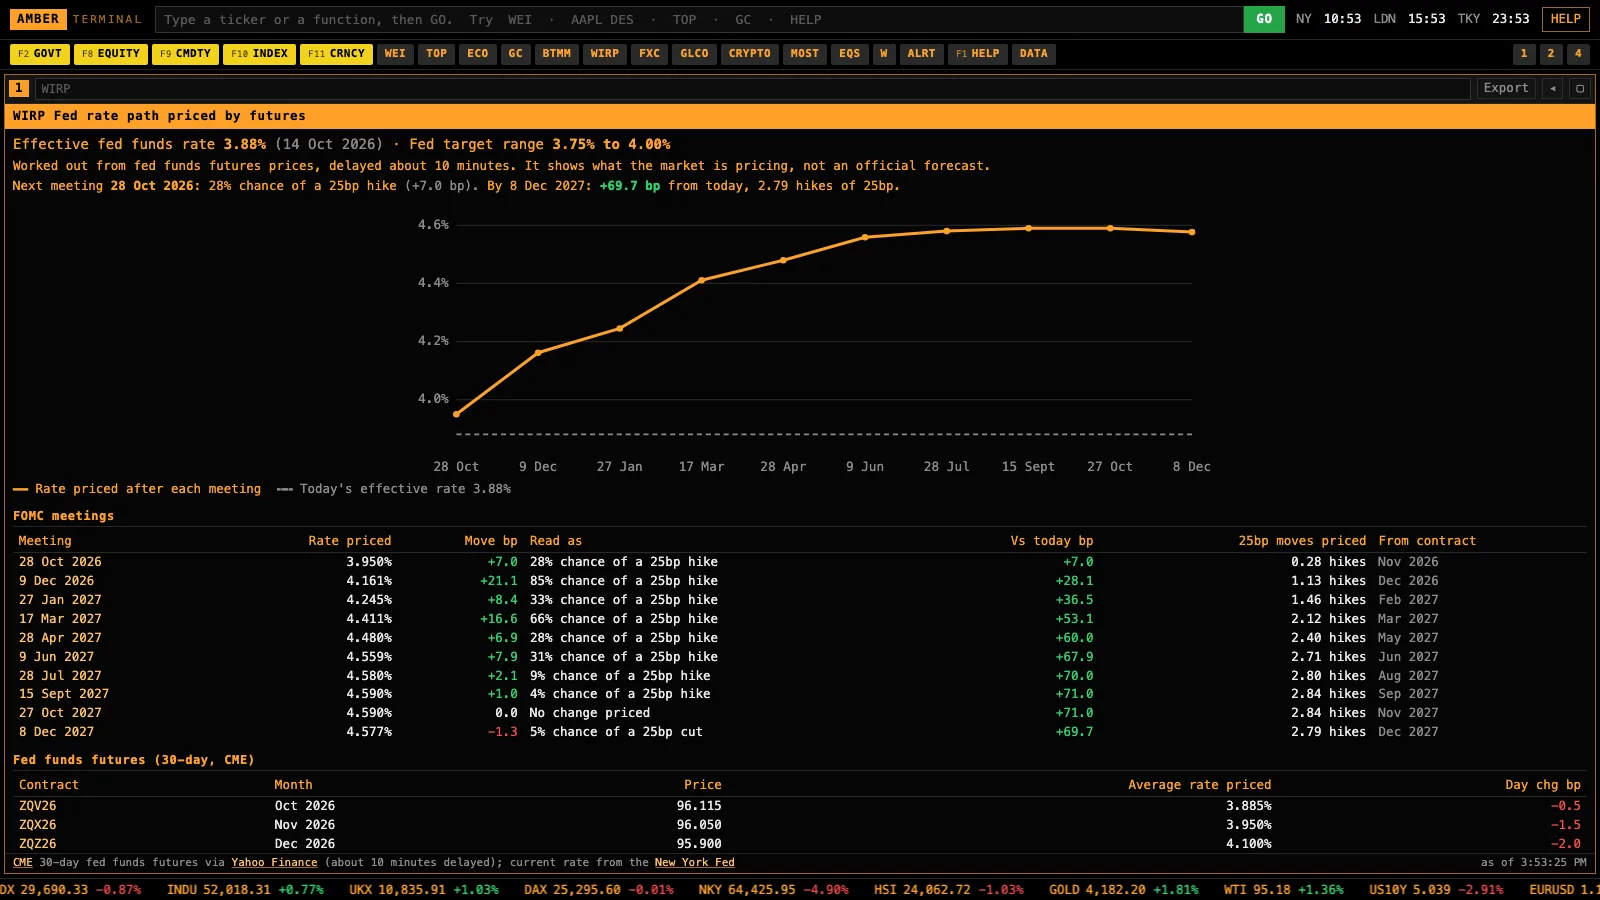Select the F9 CMDTY function key

pyautogui.click(x=185, y=54)
